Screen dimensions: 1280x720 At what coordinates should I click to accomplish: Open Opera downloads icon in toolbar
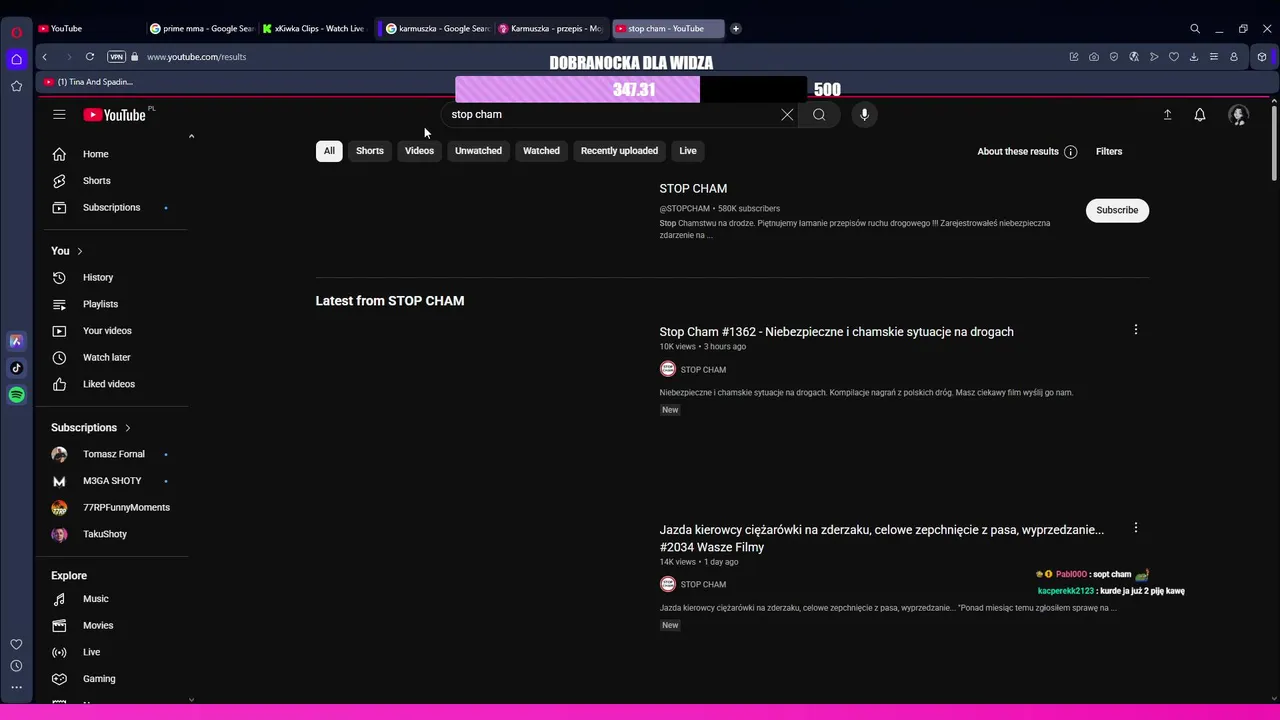1194,57
